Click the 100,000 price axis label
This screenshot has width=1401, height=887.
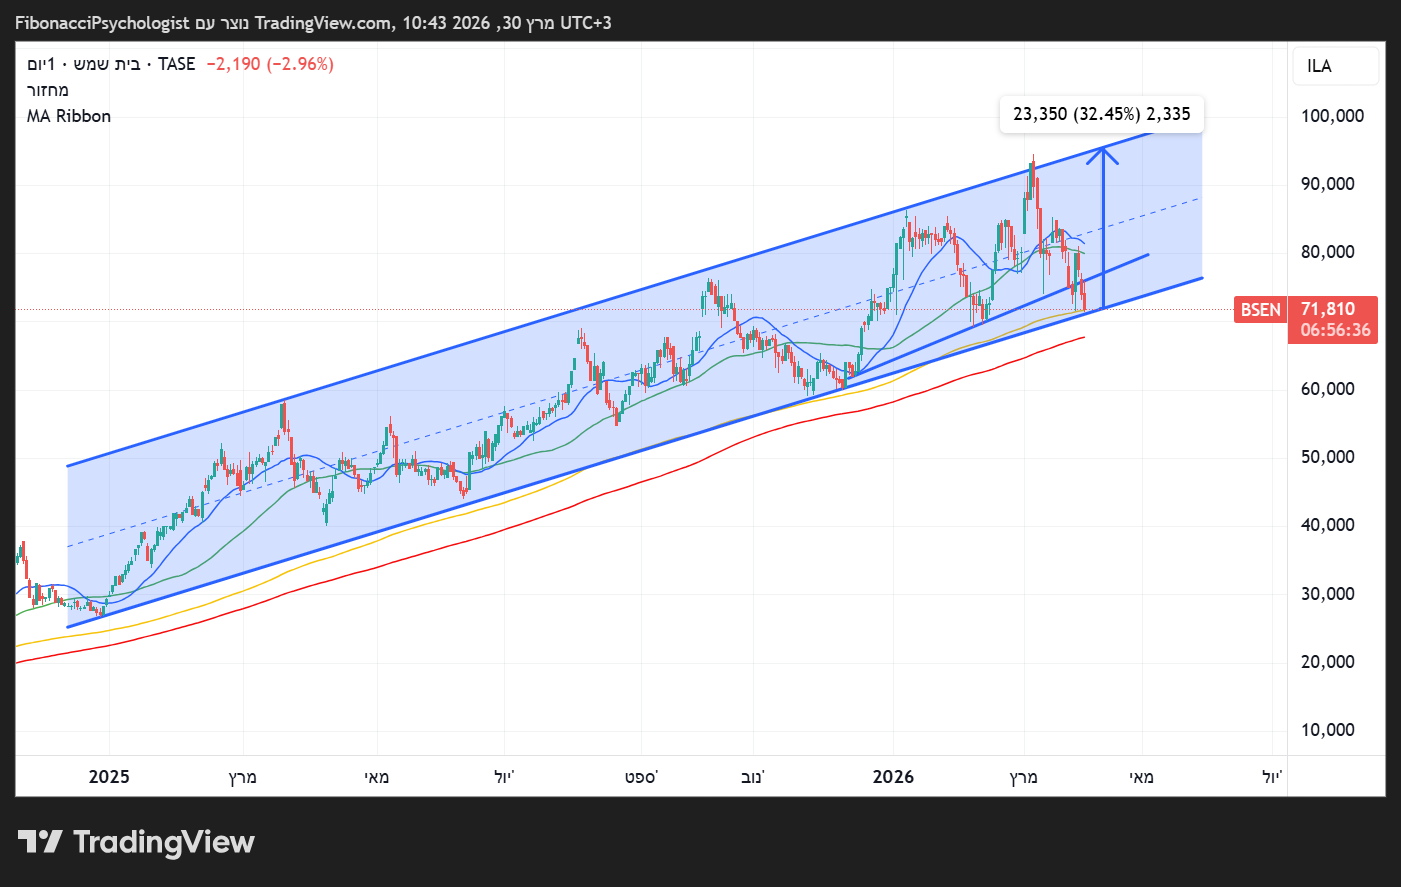tap(1332, 116)
